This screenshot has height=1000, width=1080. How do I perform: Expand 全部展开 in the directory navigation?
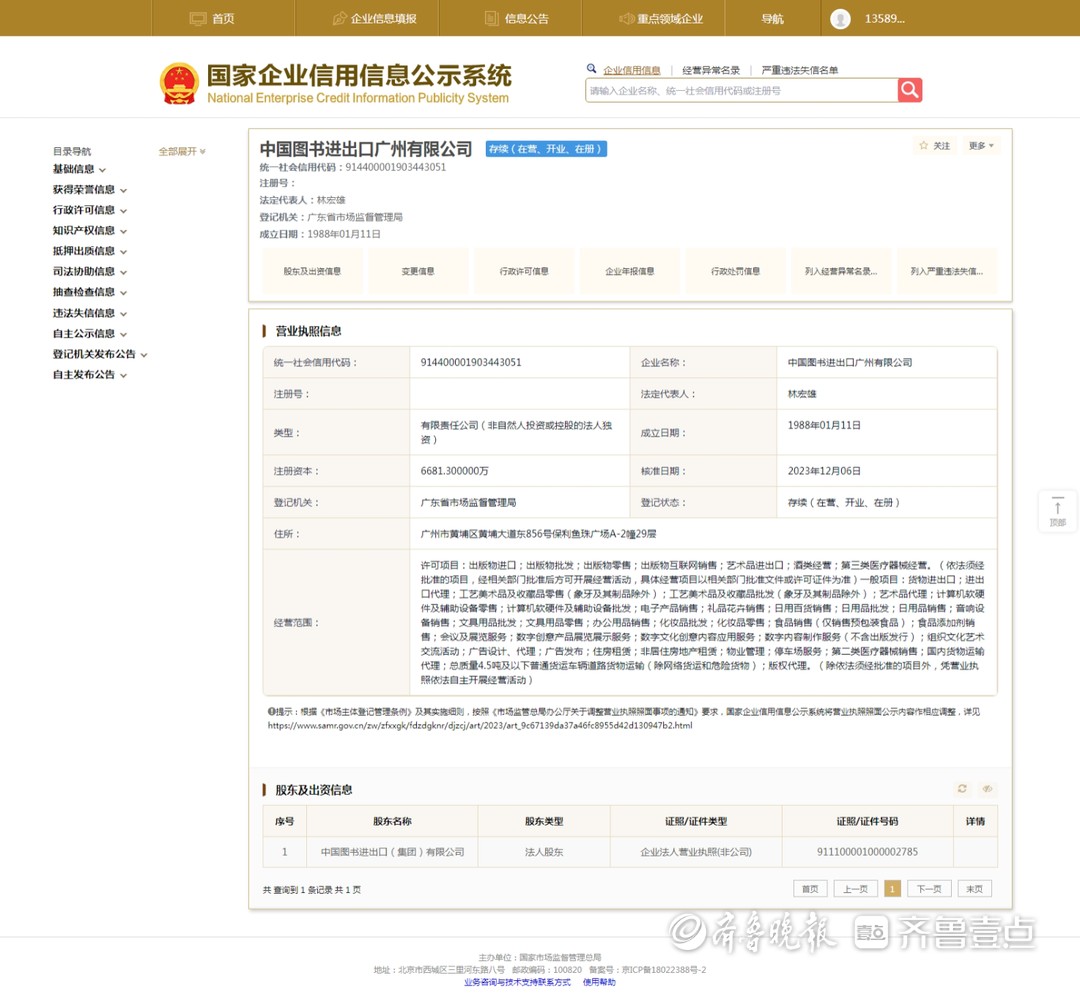pos(182,151)
